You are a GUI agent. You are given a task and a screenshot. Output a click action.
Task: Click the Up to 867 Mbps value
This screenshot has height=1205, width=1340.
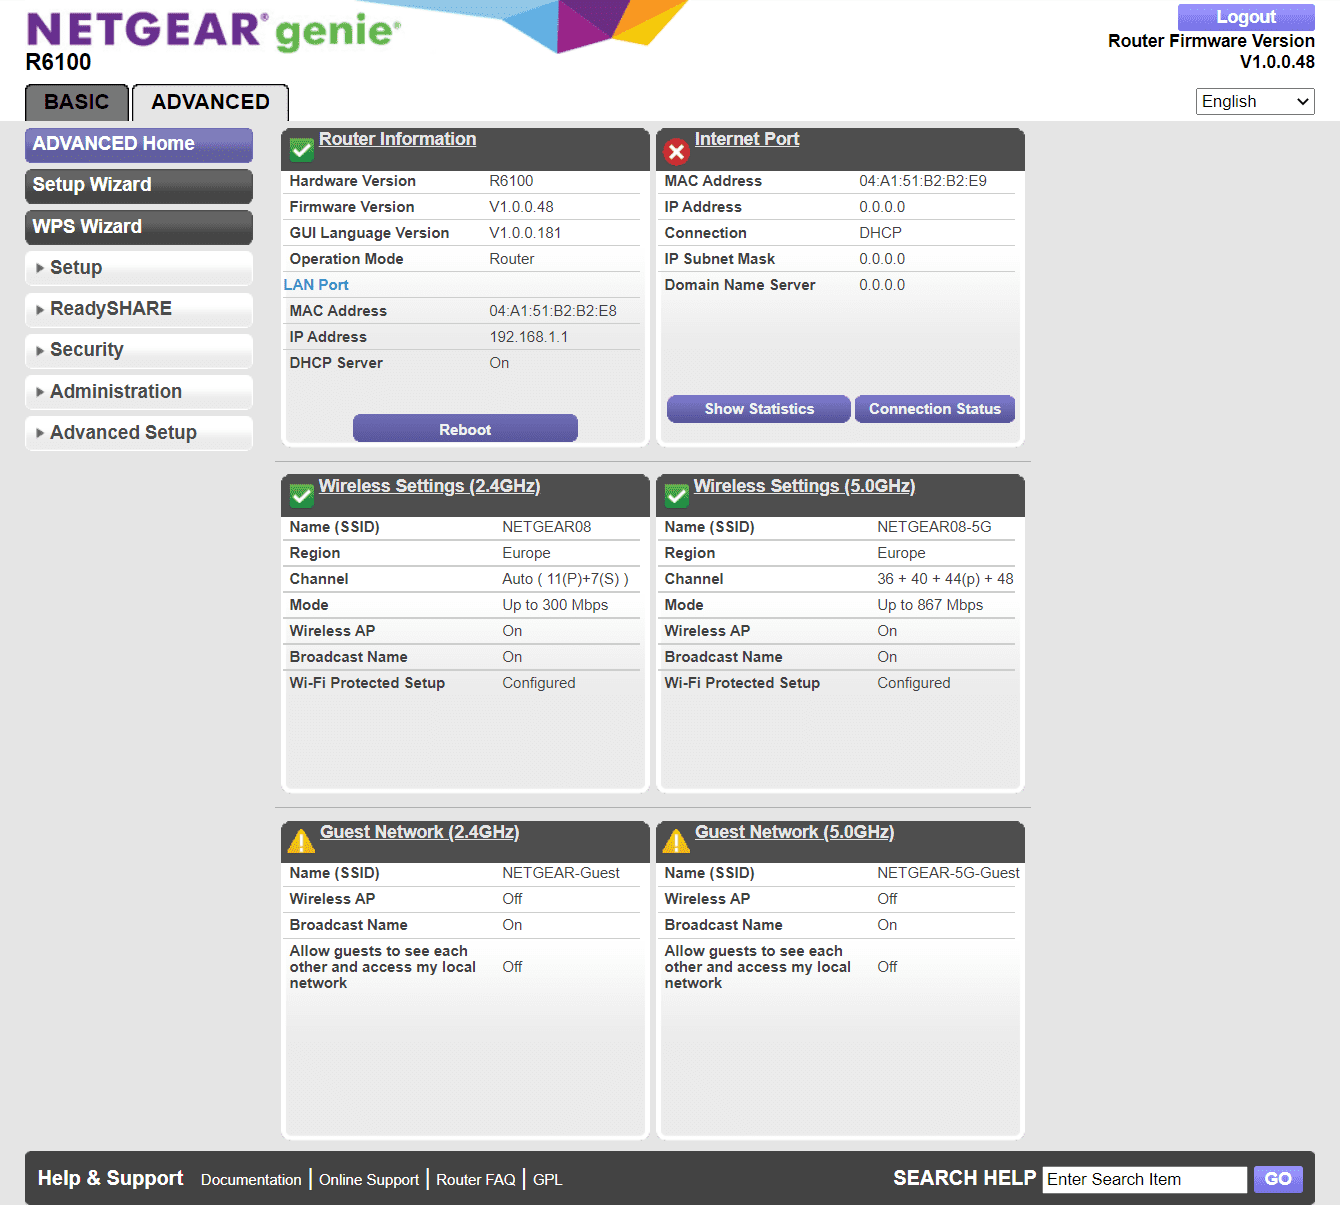pyautogui.click(x=930, y=605)
